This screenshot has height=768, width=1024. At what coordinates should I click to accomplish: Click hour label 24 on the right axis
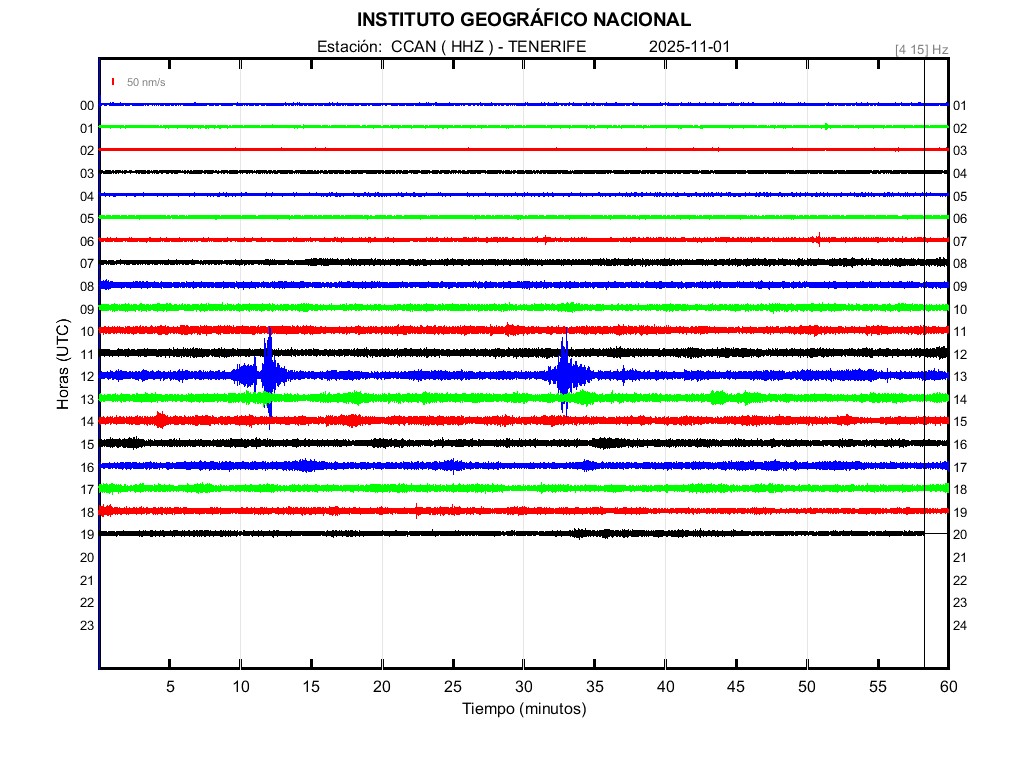click(x=959, y=626)
